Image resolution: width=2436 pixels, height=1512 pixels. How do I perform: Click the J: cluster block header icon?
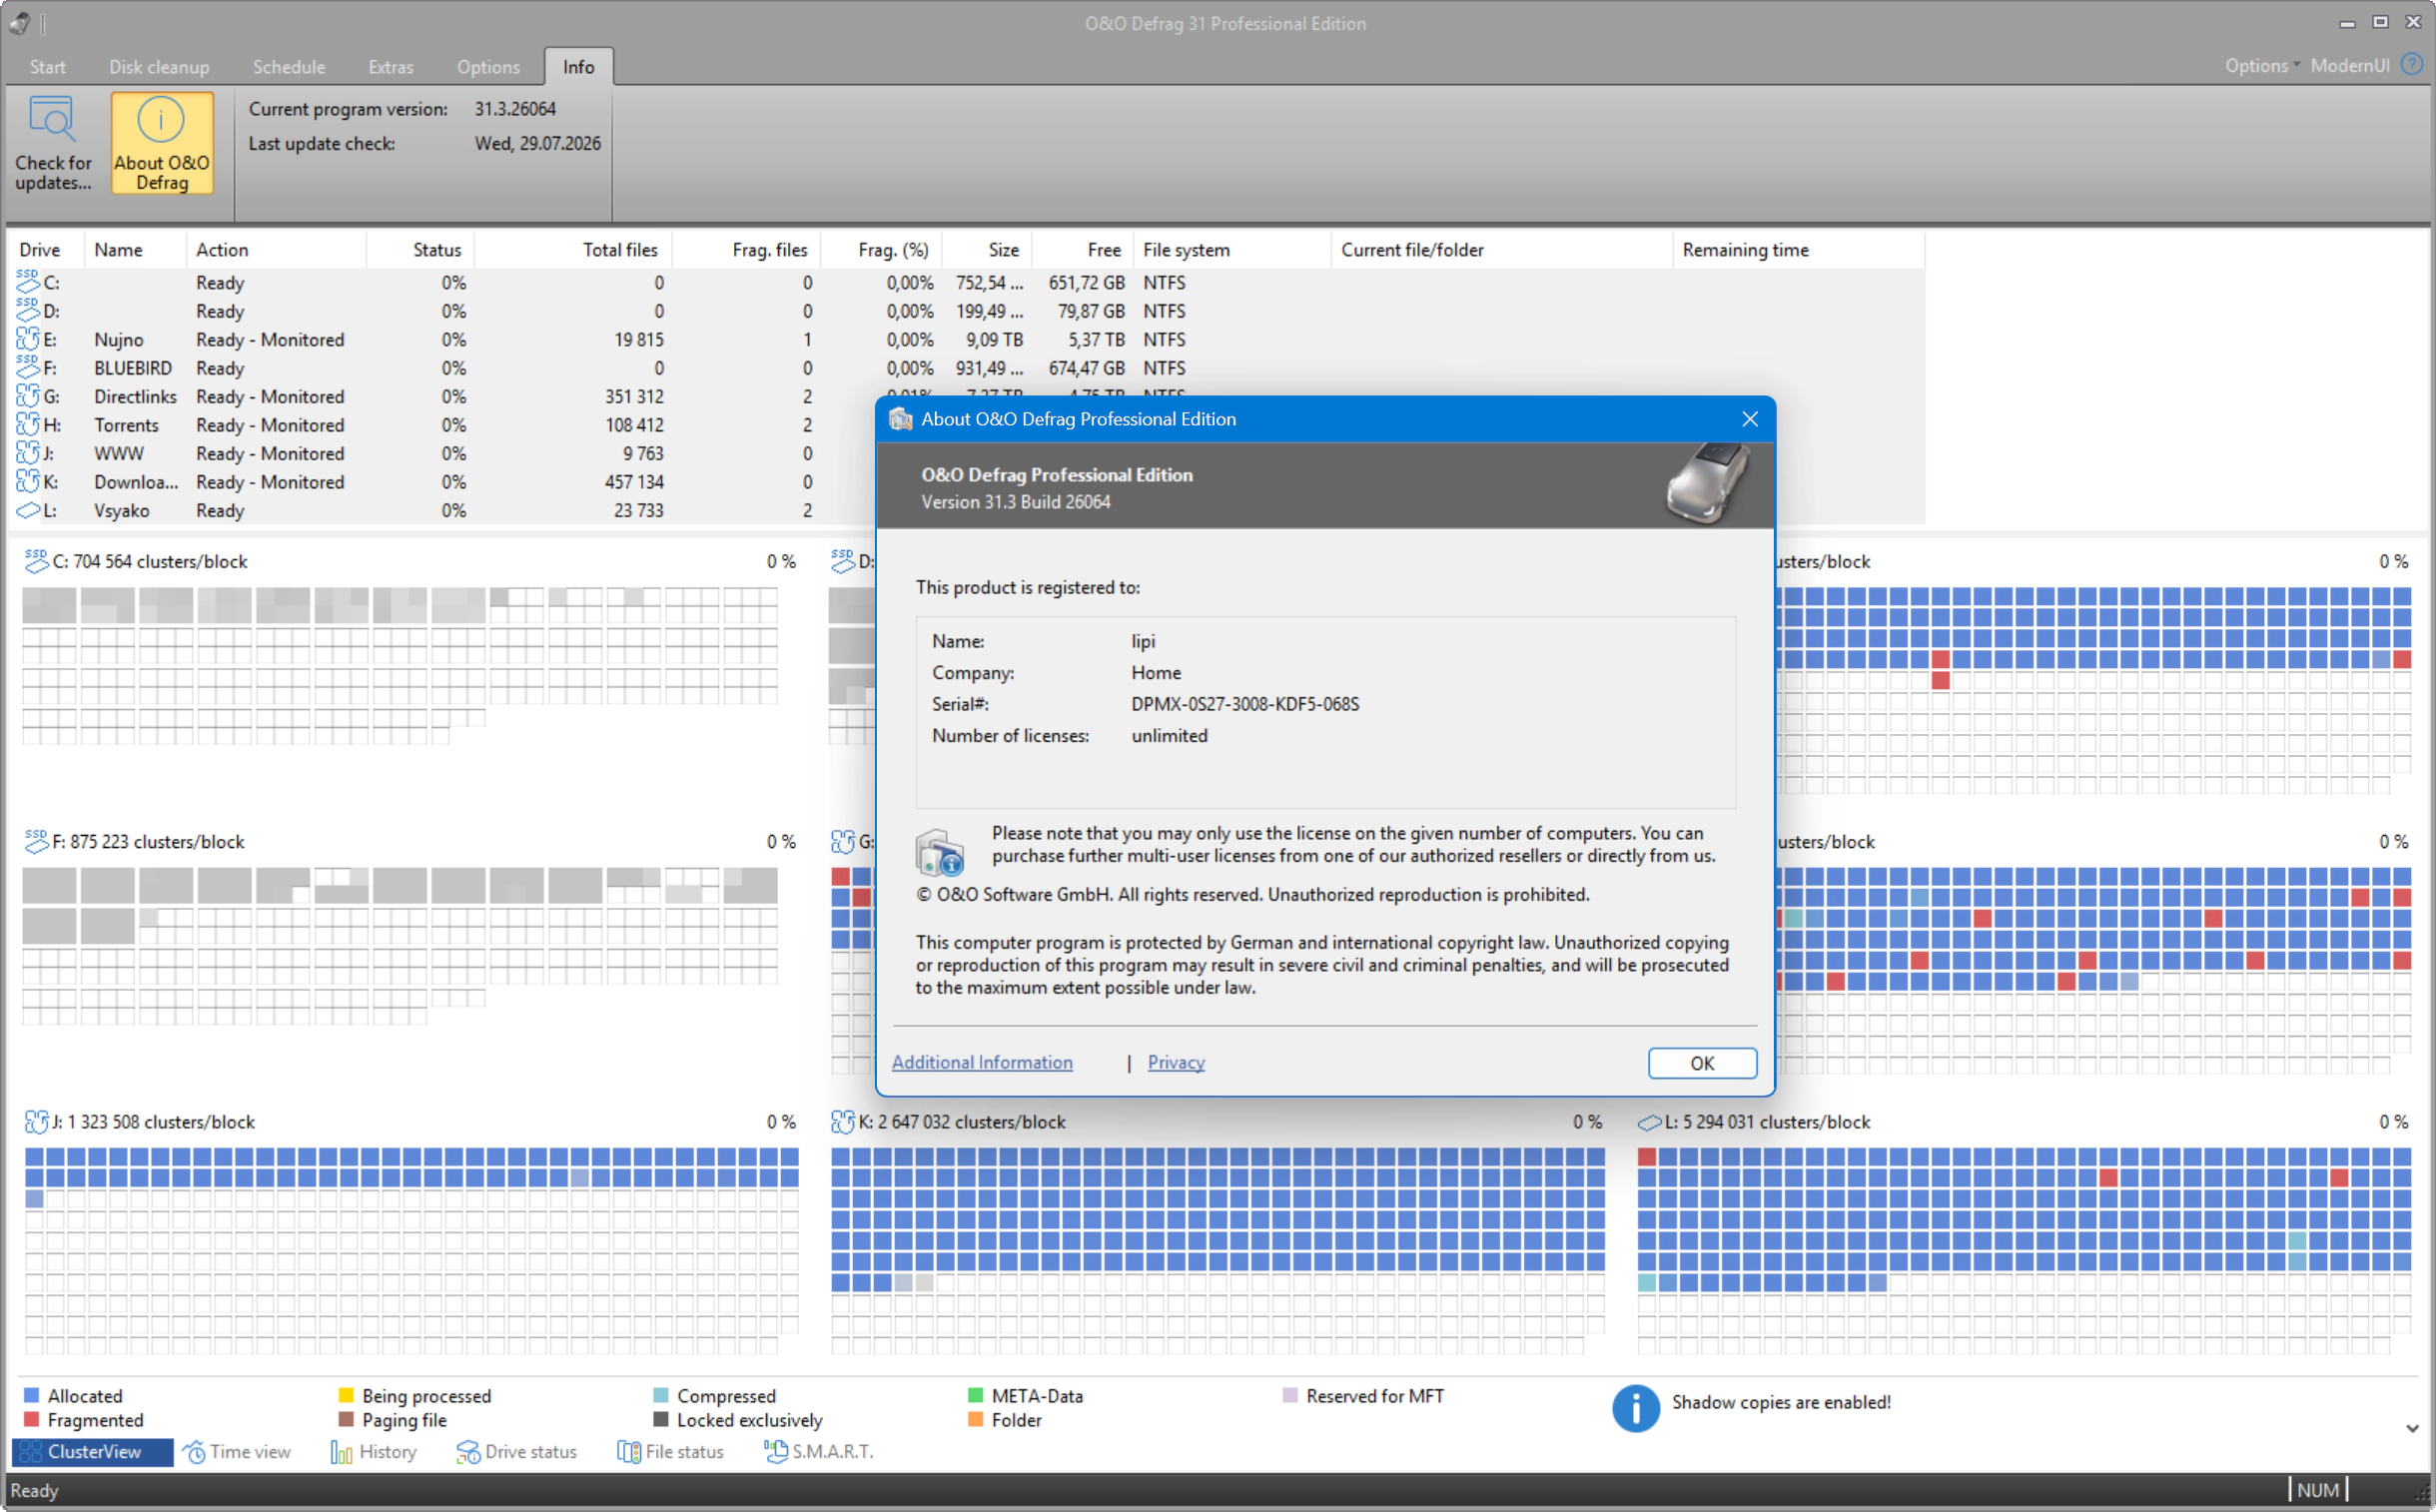point(37,1122)
